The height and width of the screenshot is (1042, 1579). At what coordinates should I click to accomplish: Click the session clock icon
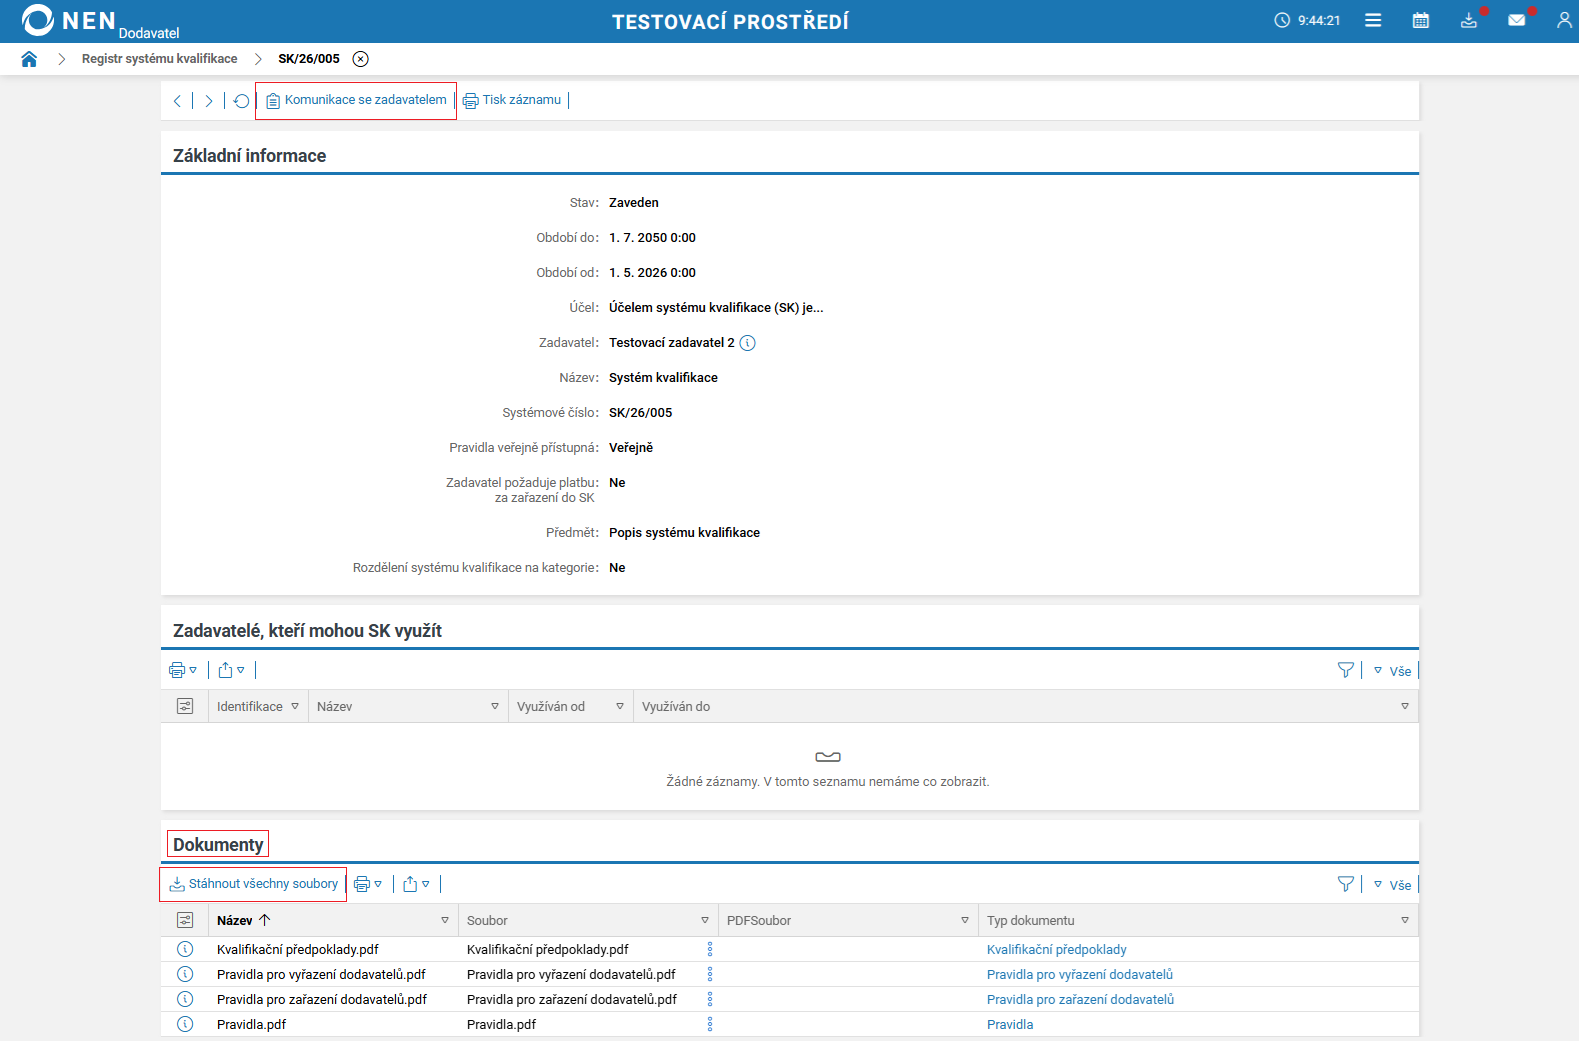tap(1282, 20)
